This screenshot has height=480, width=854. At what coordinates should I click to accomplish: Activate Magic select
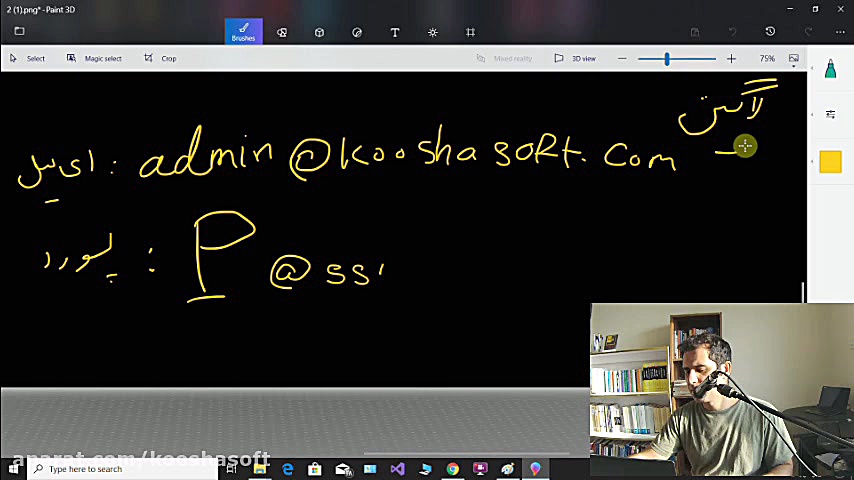(x=94, y=58)
